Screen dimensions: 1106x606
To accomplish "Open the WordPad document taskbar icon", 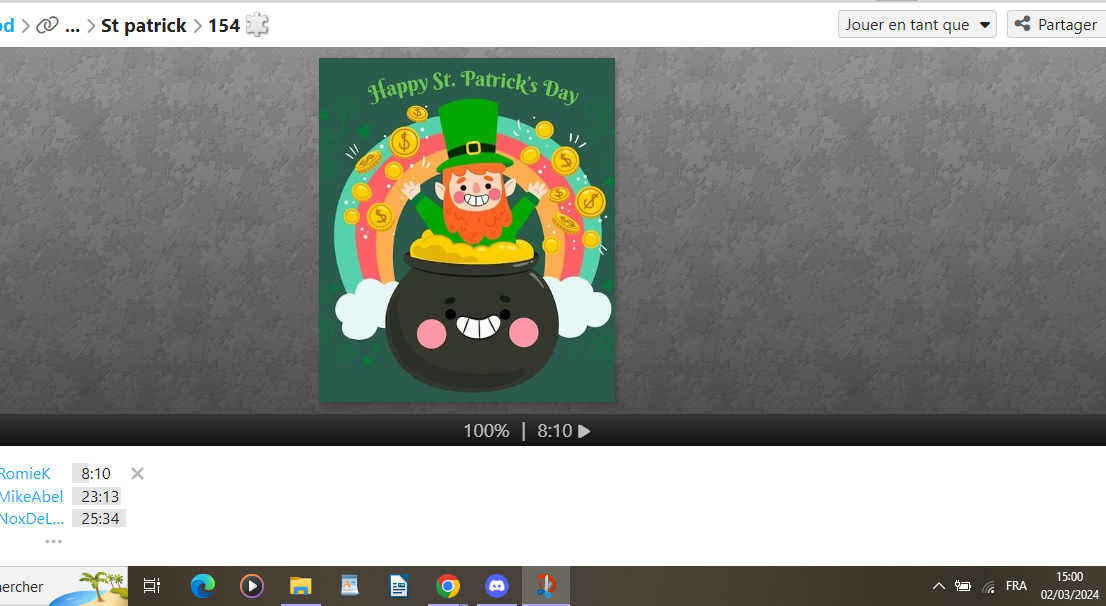I will point(349,586).
